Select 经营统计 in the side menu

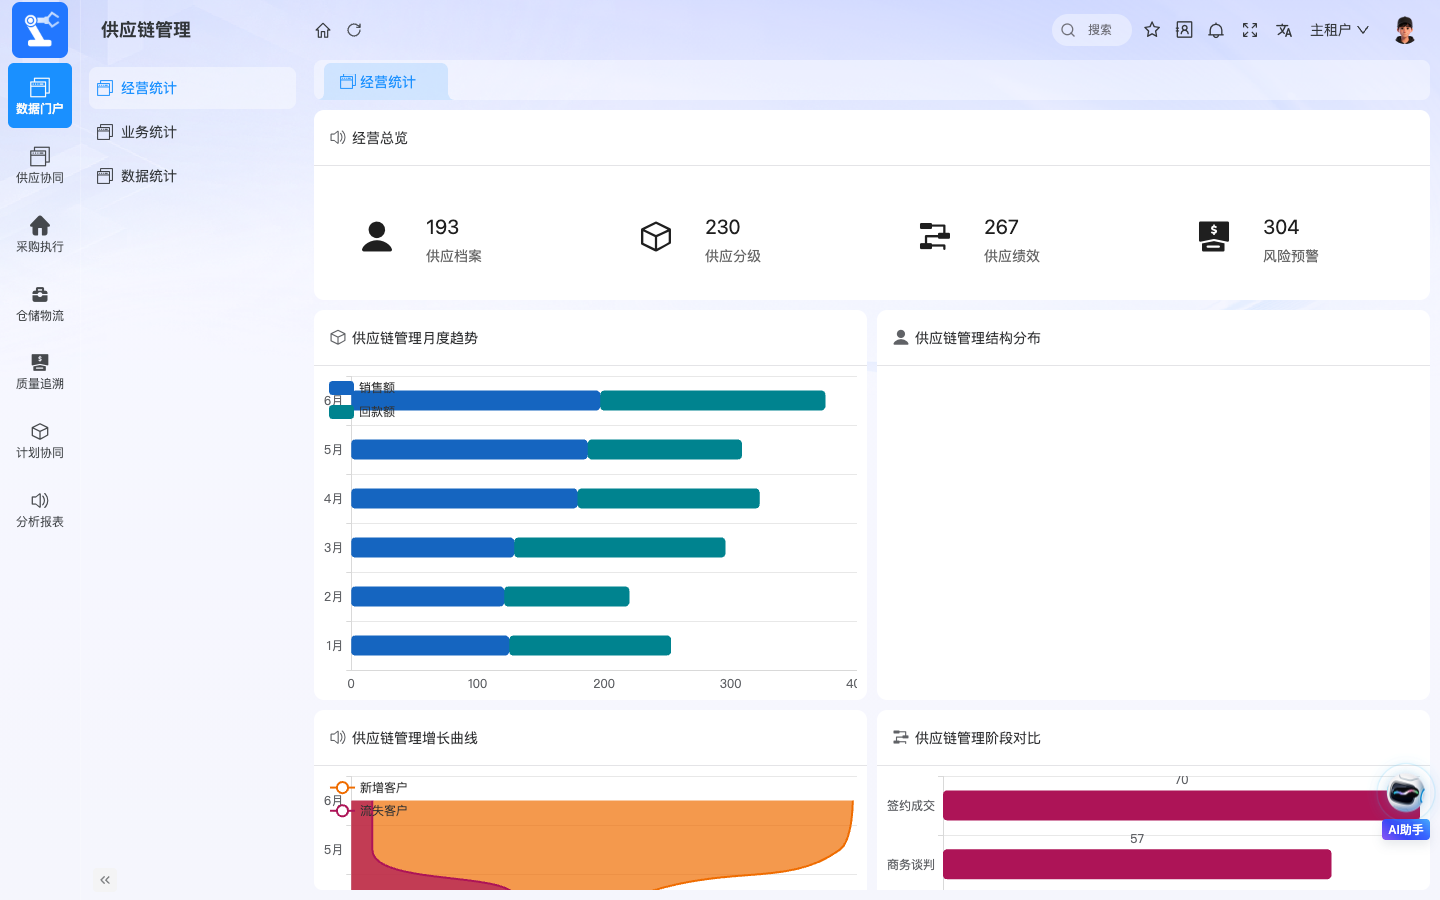[x=192, y=88]
